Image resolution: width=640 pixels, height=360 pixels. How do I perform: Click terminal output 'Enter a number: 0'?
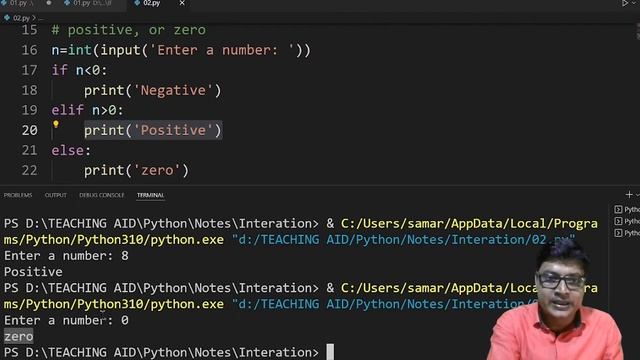[x=66, y=320]
